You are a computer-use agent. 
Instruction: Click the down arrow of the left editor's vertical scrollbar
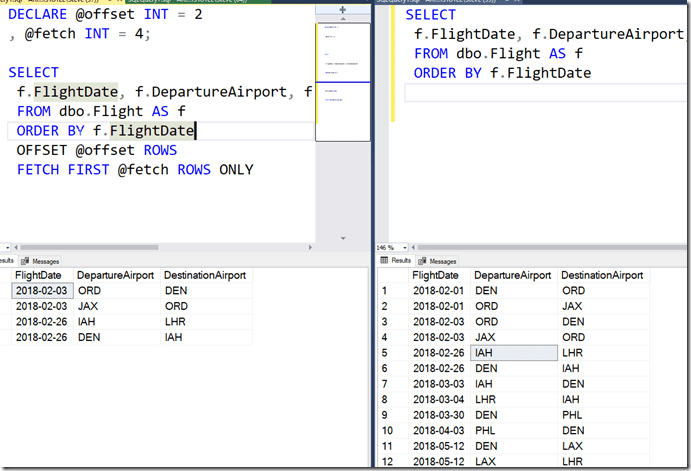(343, 238)
